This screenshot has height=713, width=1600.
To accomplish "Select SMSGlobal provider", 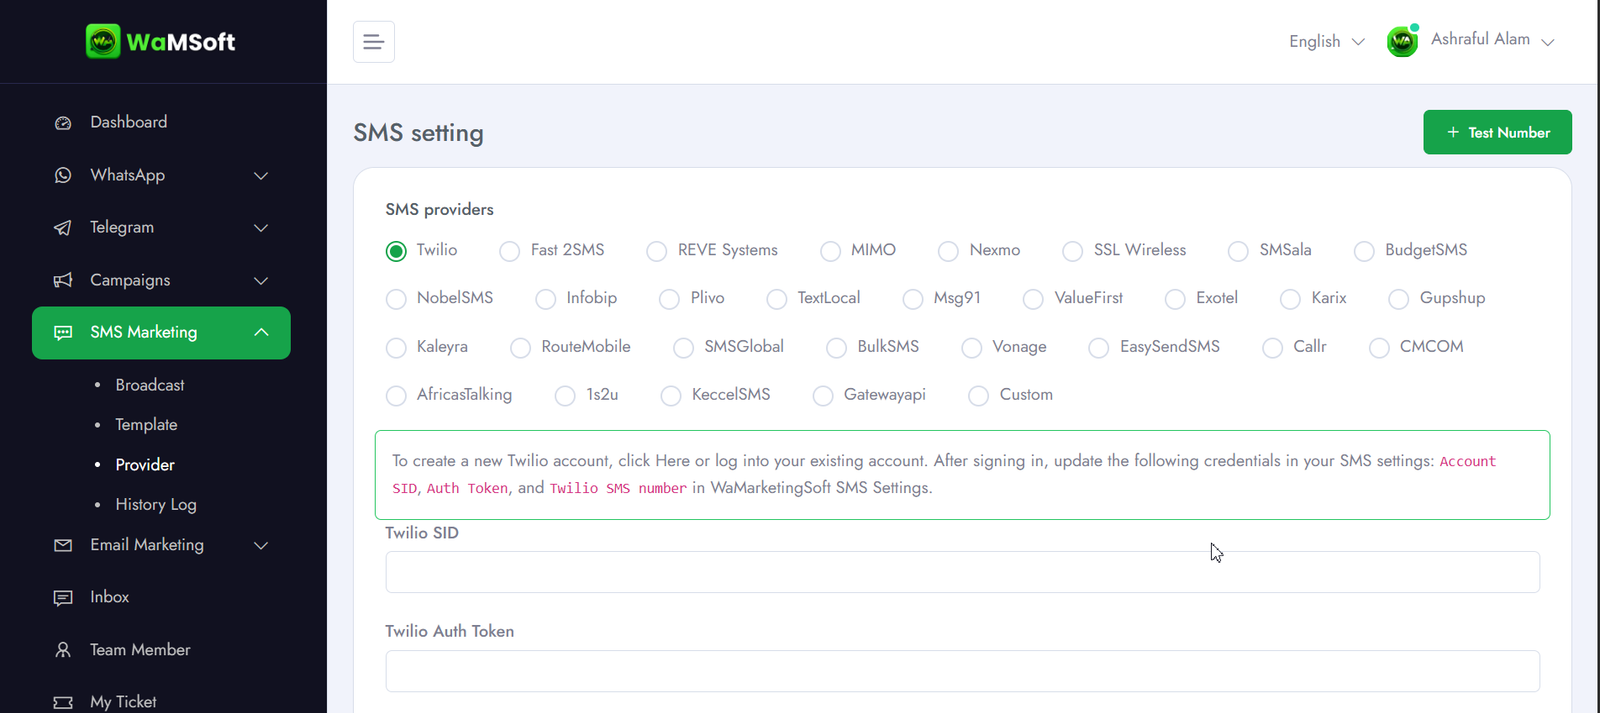I will pos(684,348).
